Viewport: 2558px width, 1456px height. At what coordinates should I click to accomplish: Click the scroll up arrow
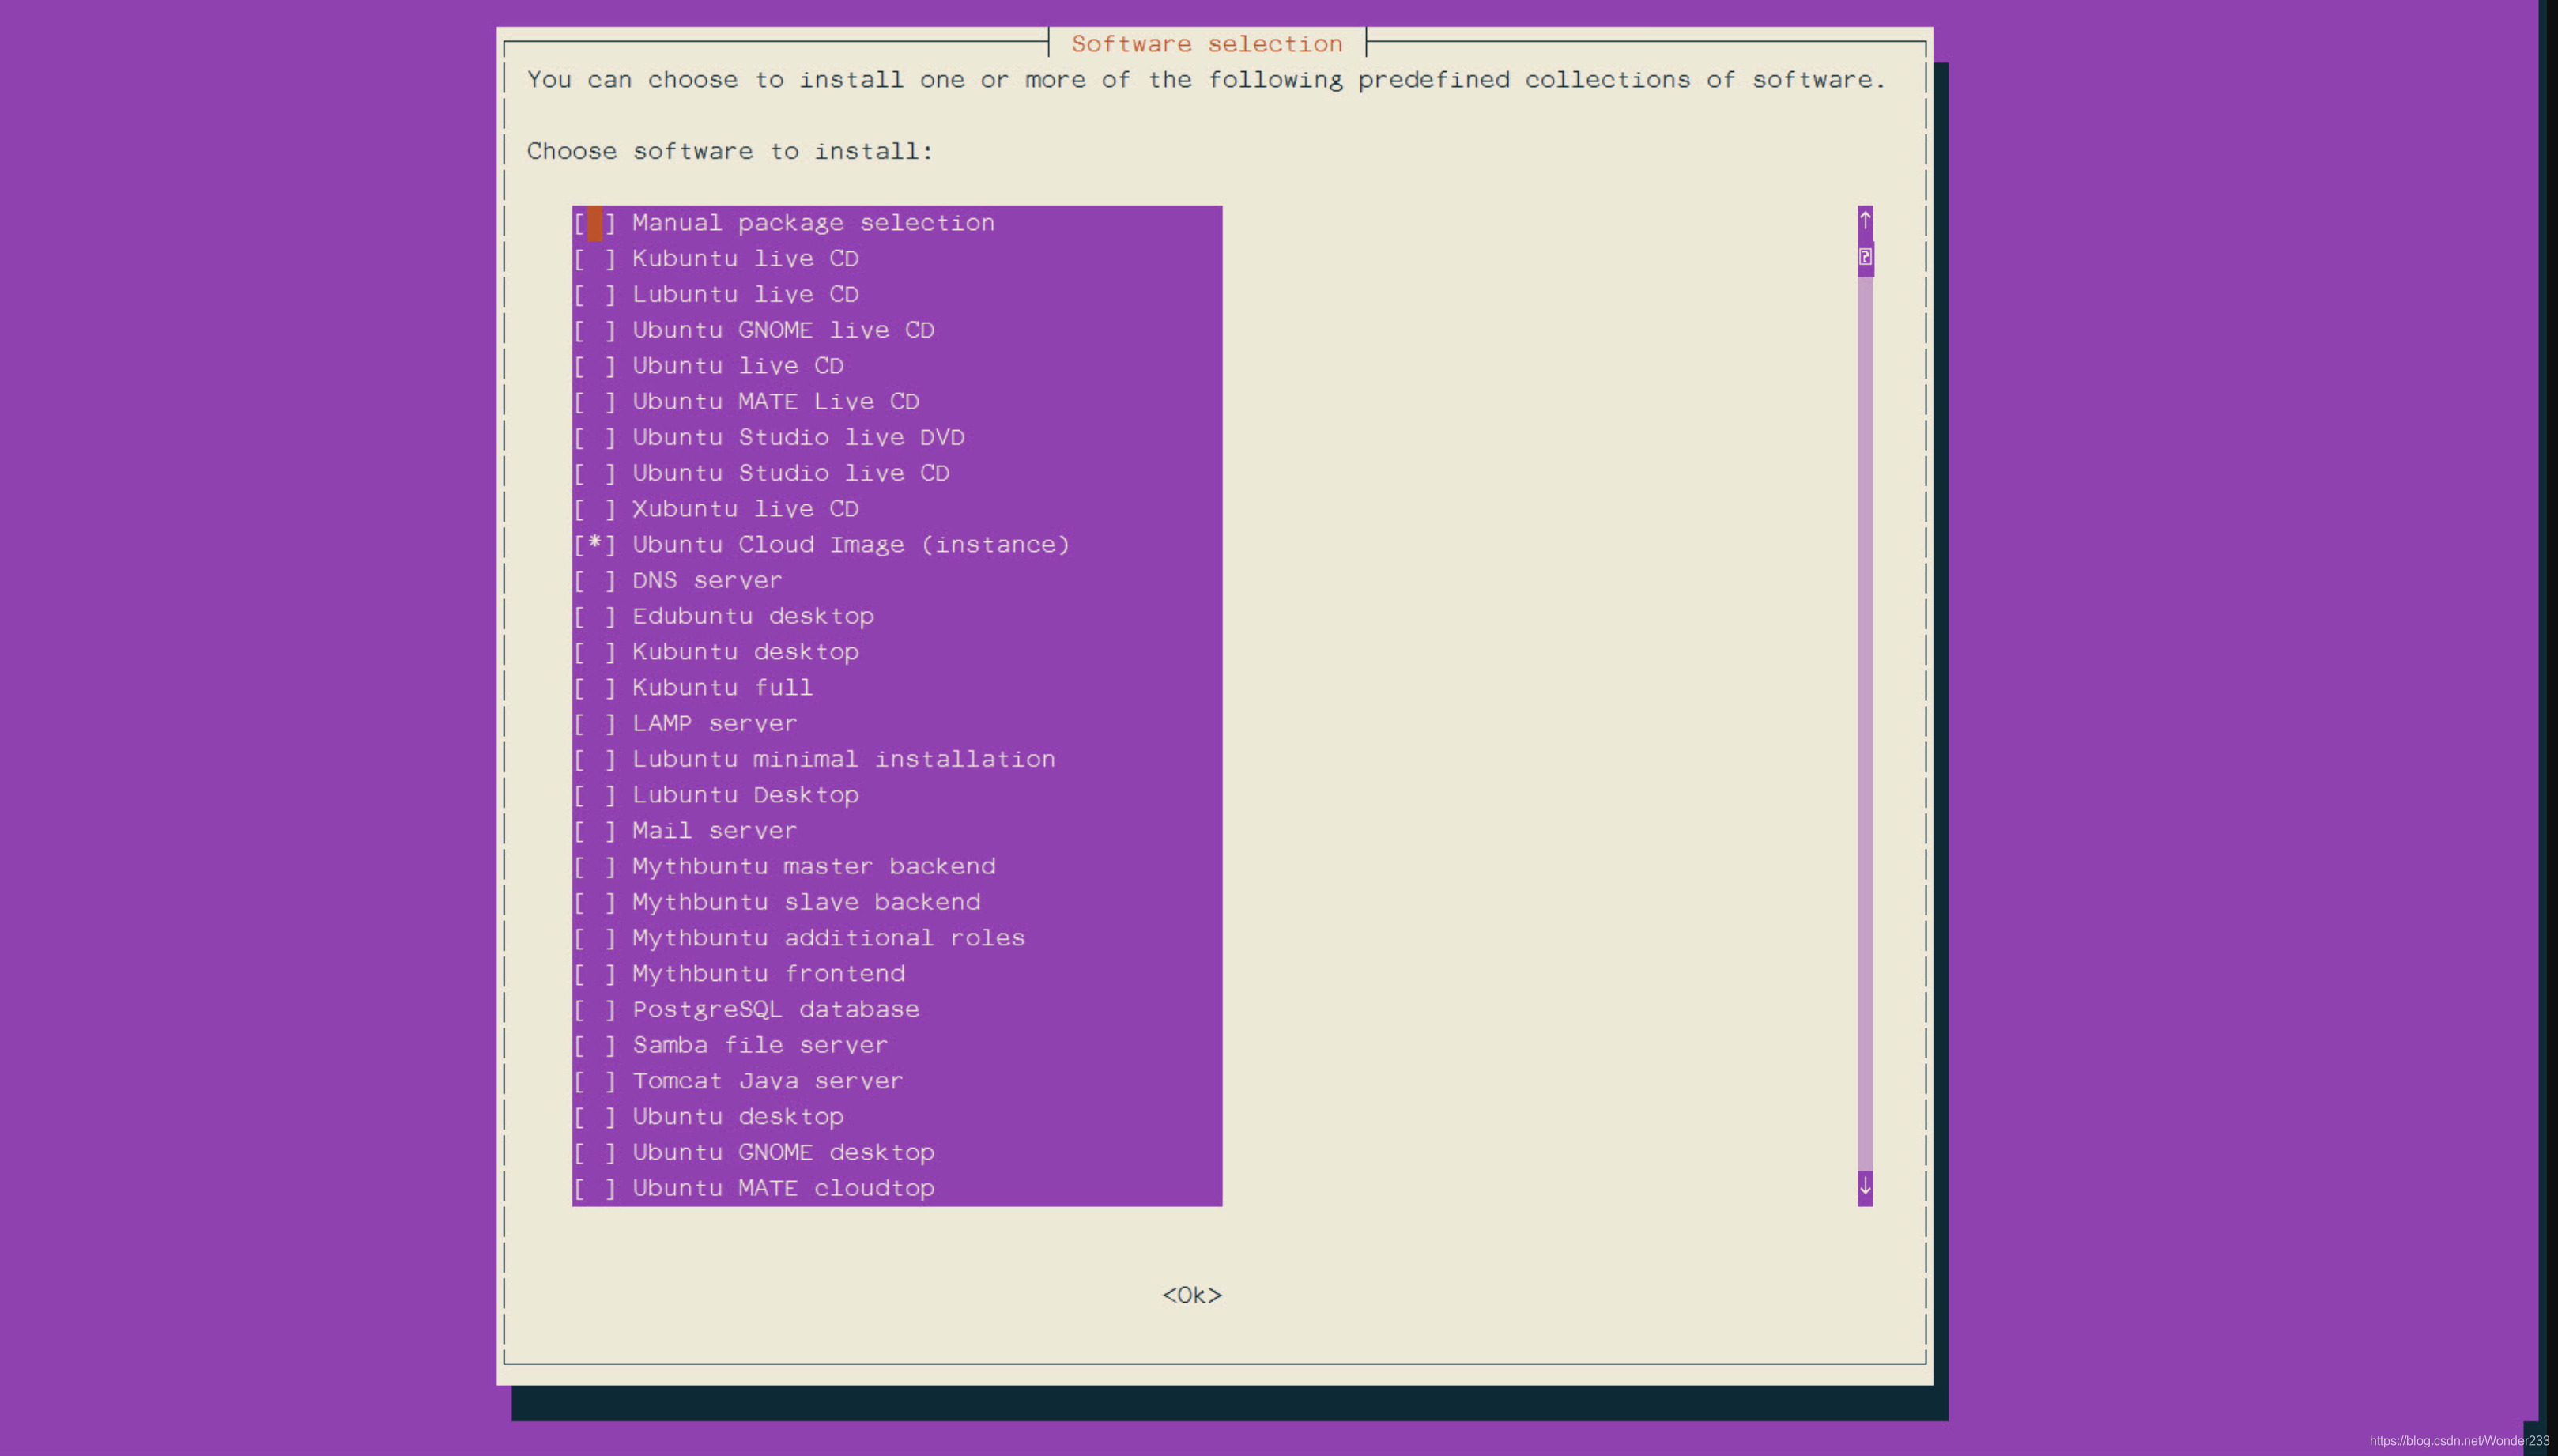[1865, 220]
